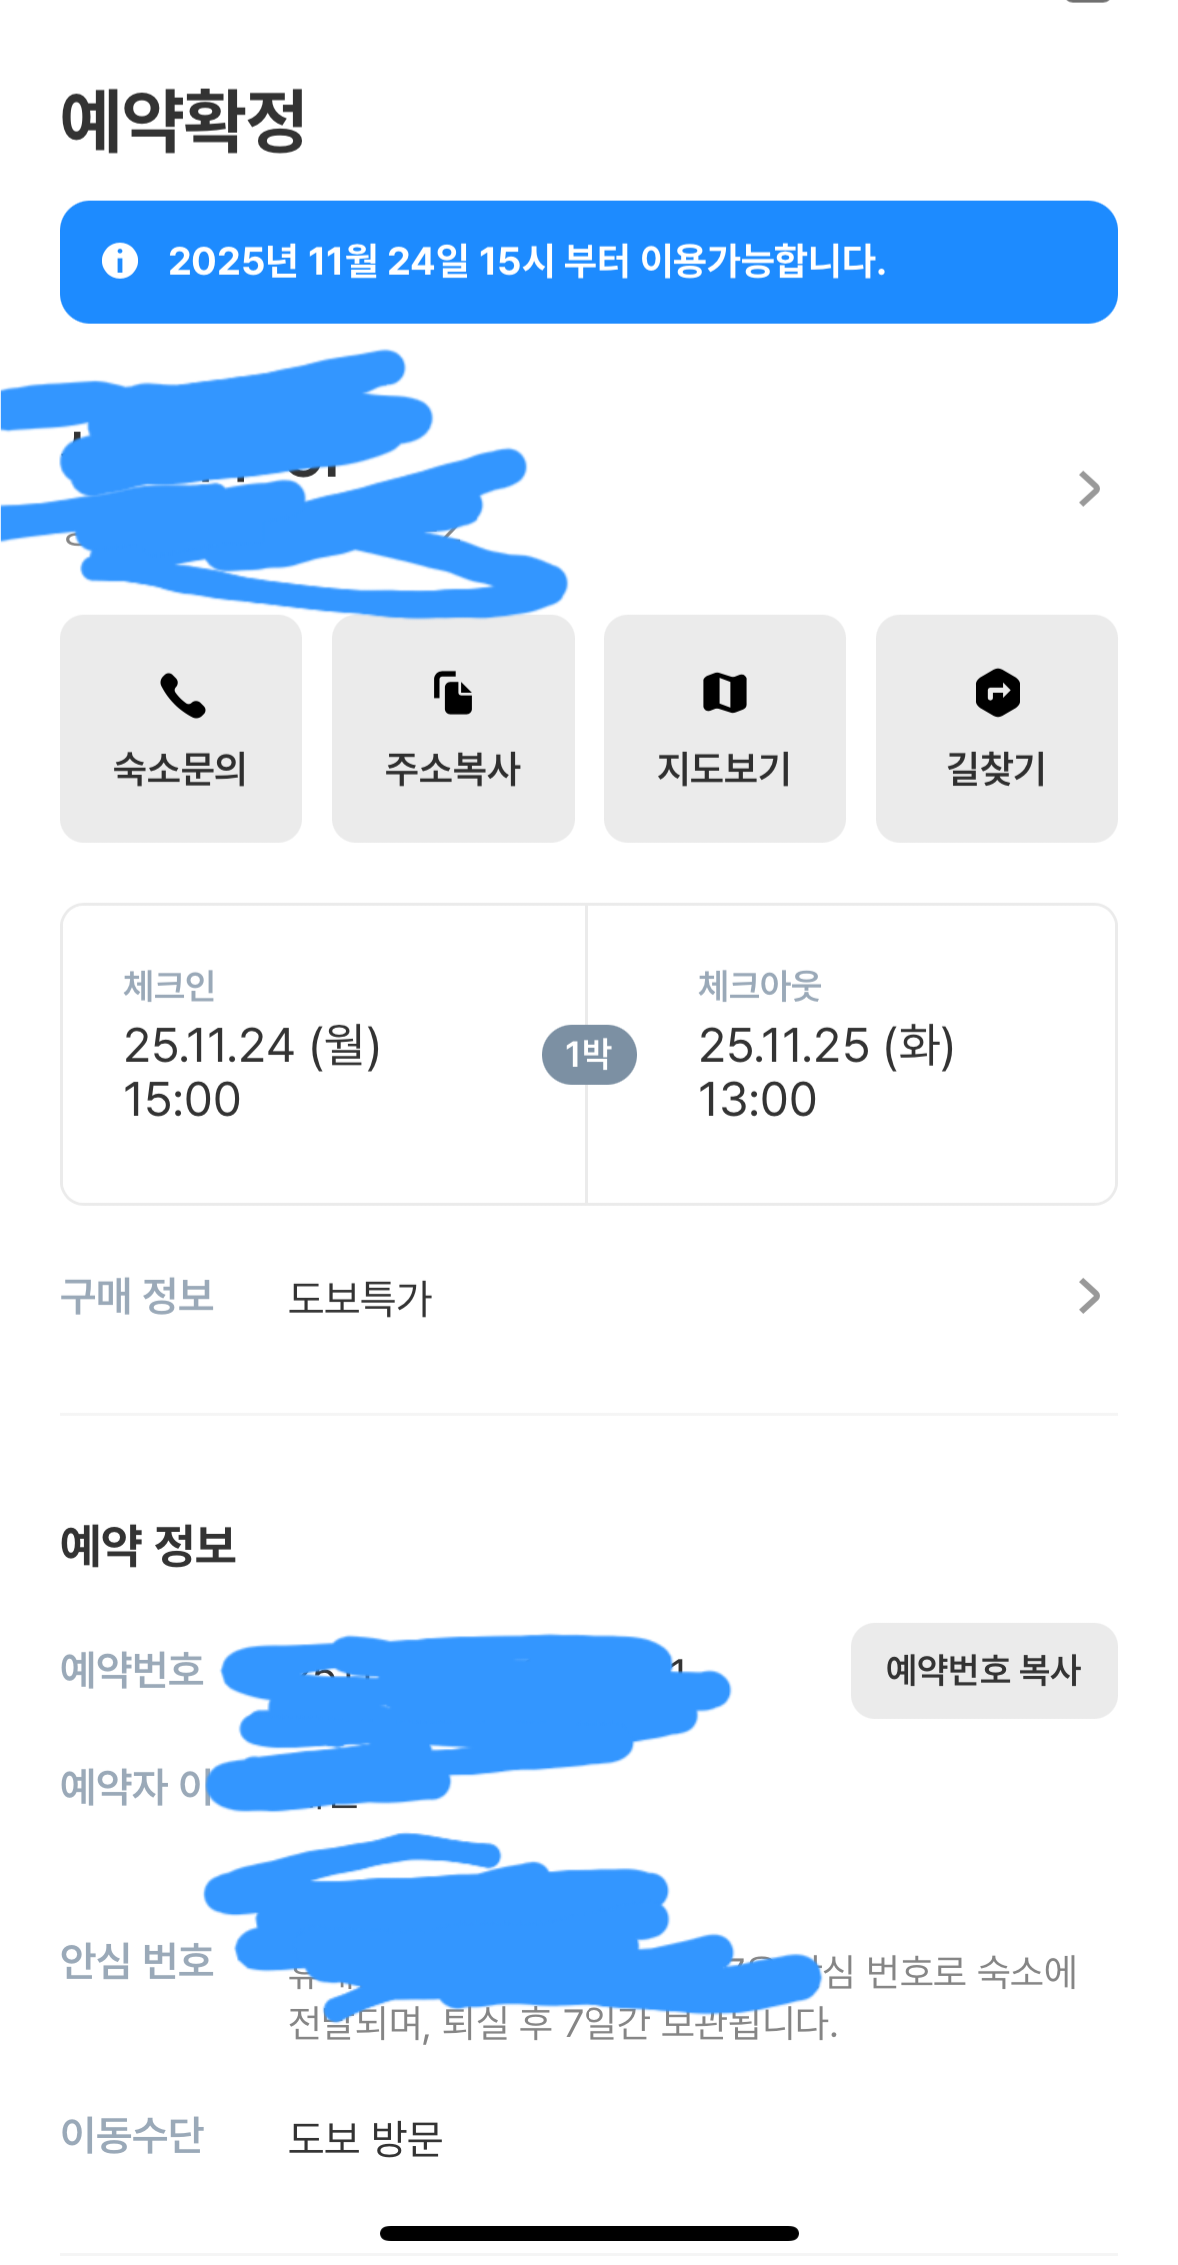
Task: Tap the blue availability notice text
Action: [527, 261]
